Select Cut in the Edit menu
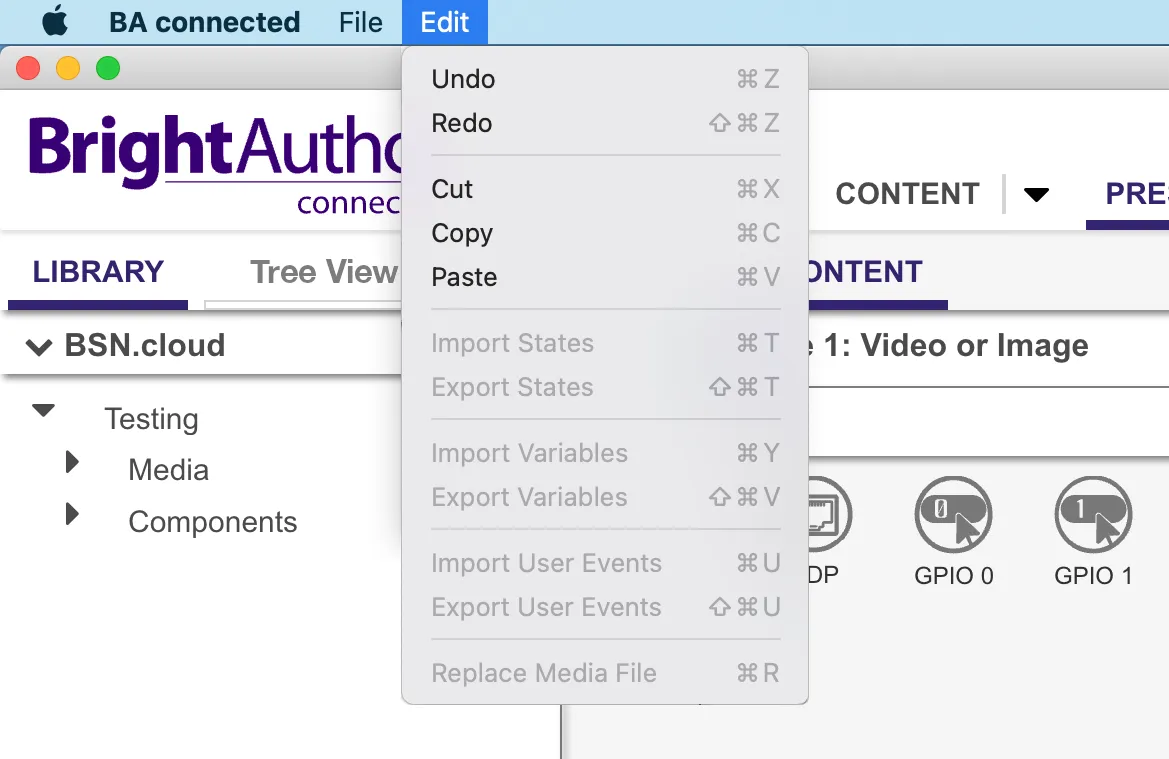The image size is (1169, 759). (605, 189)
